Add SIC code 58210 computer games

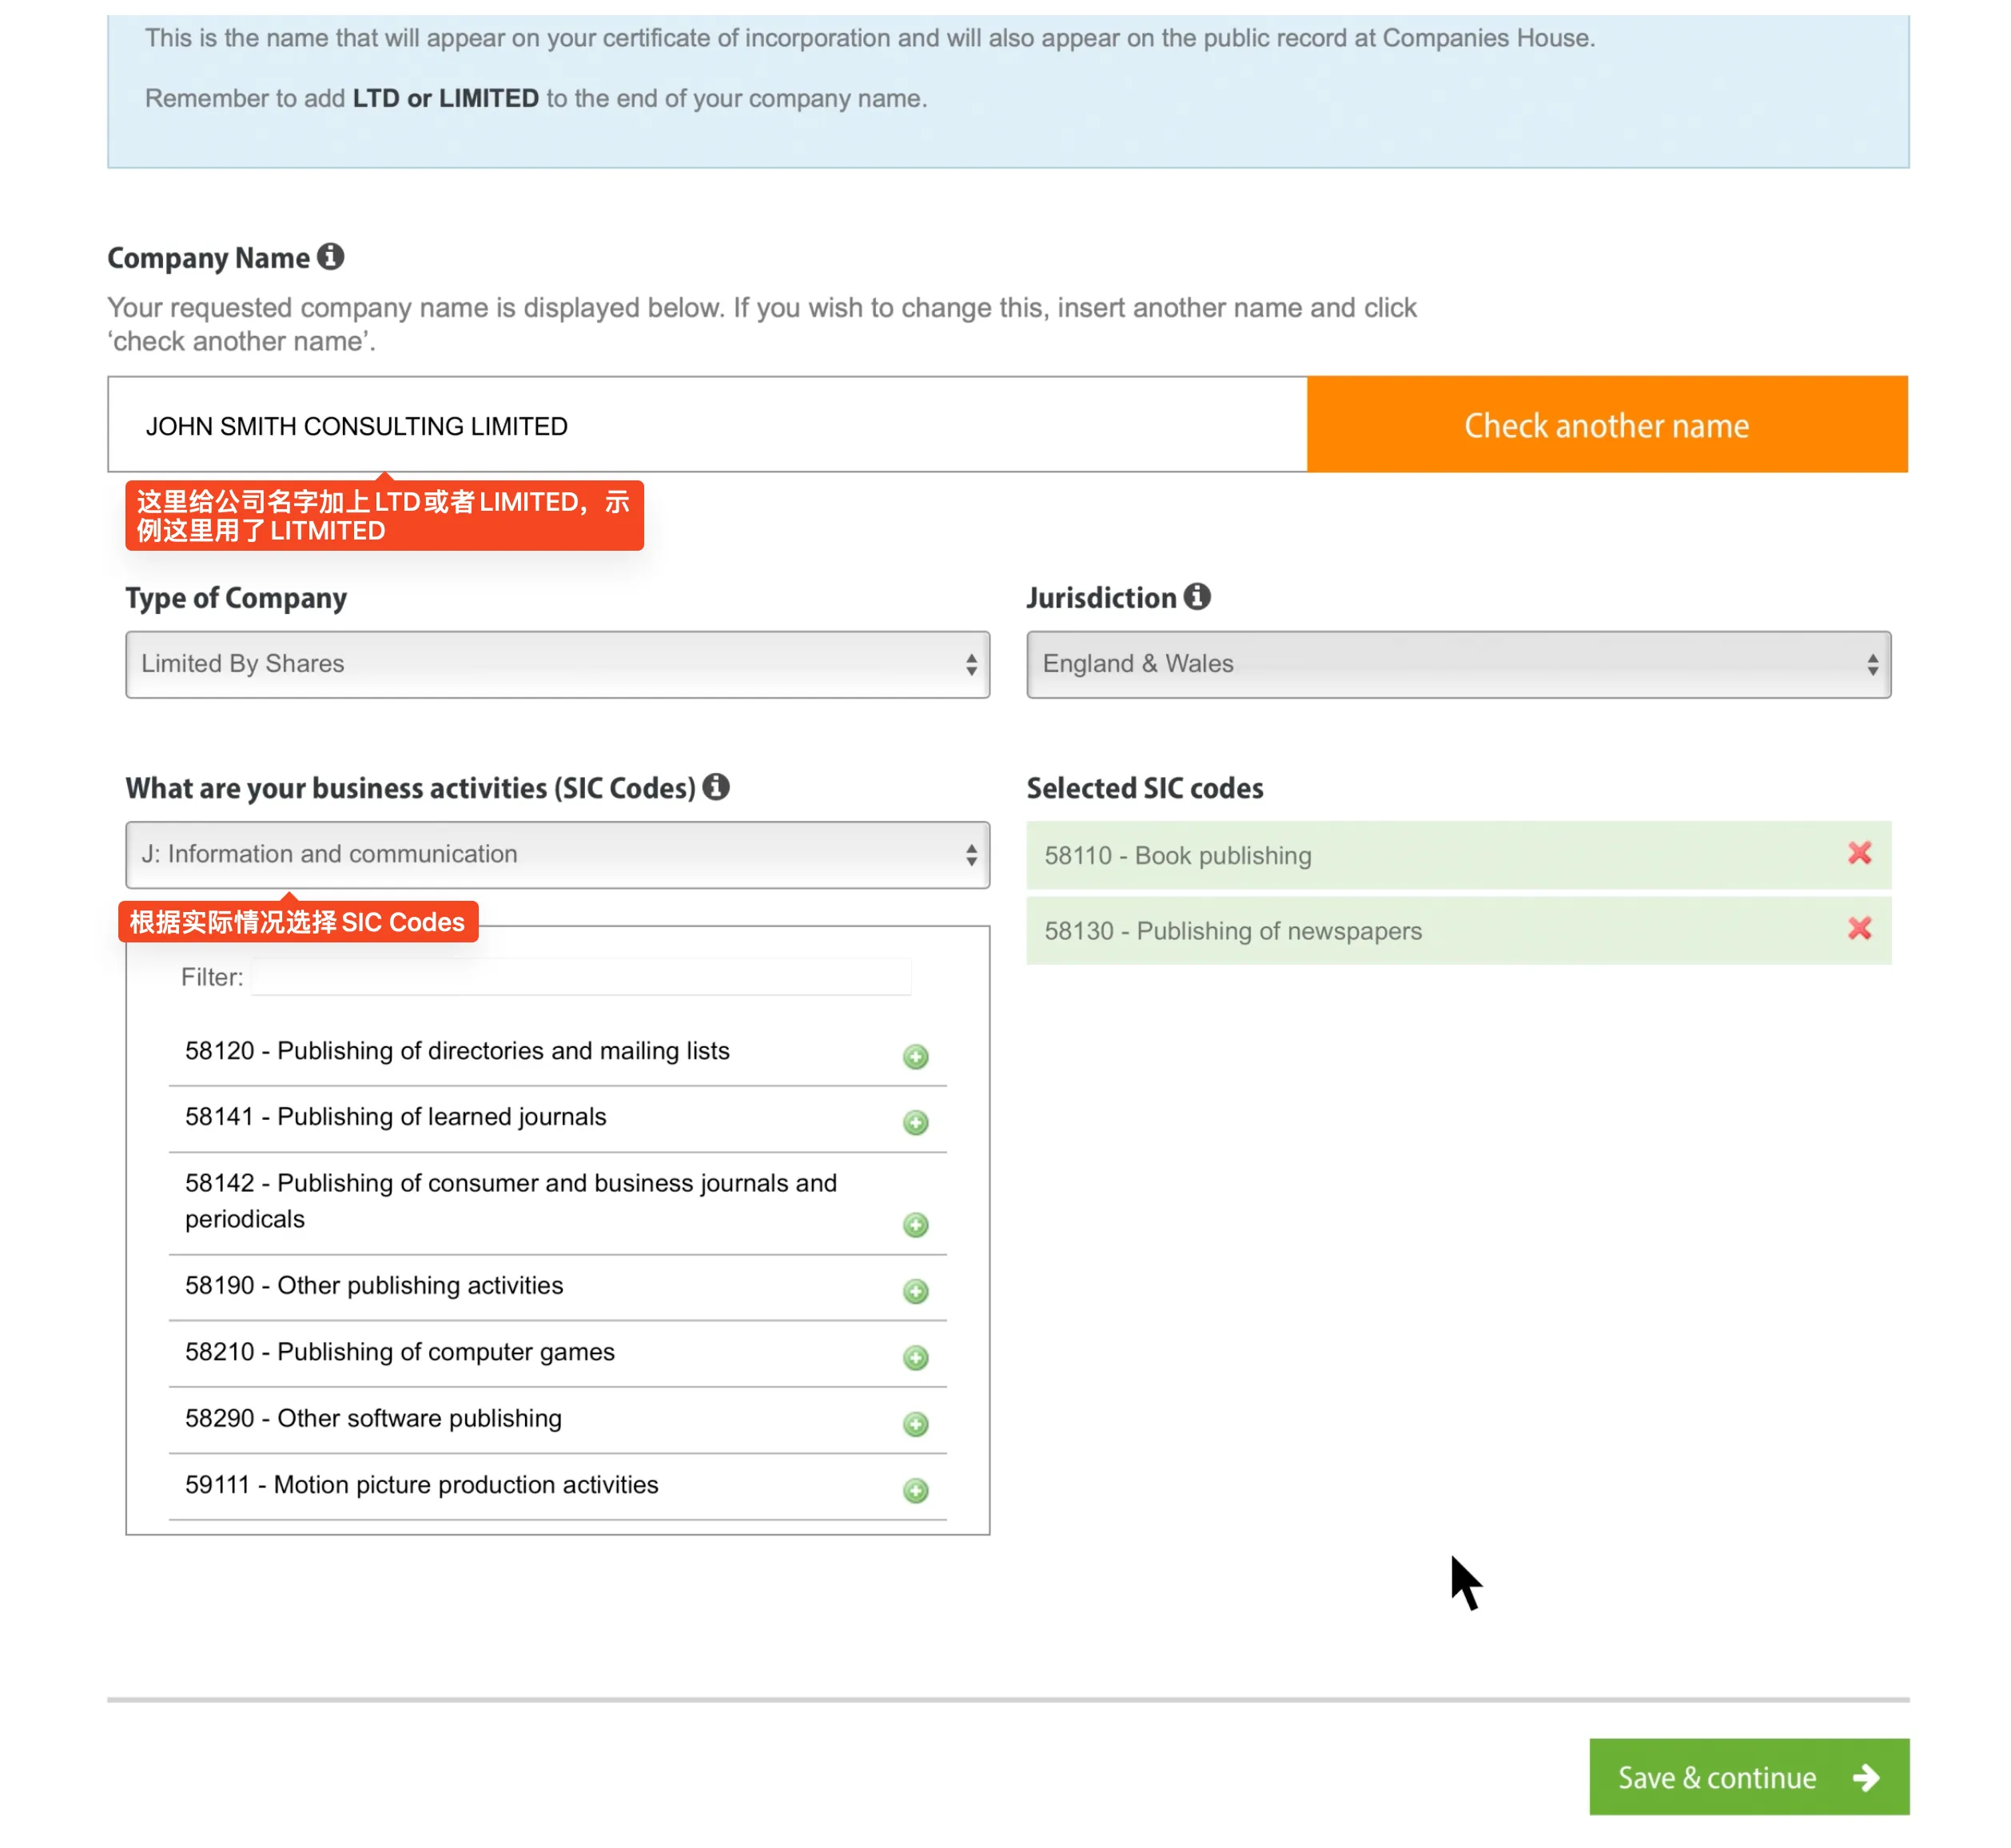pyautogui.click(x=915, y=1358)
